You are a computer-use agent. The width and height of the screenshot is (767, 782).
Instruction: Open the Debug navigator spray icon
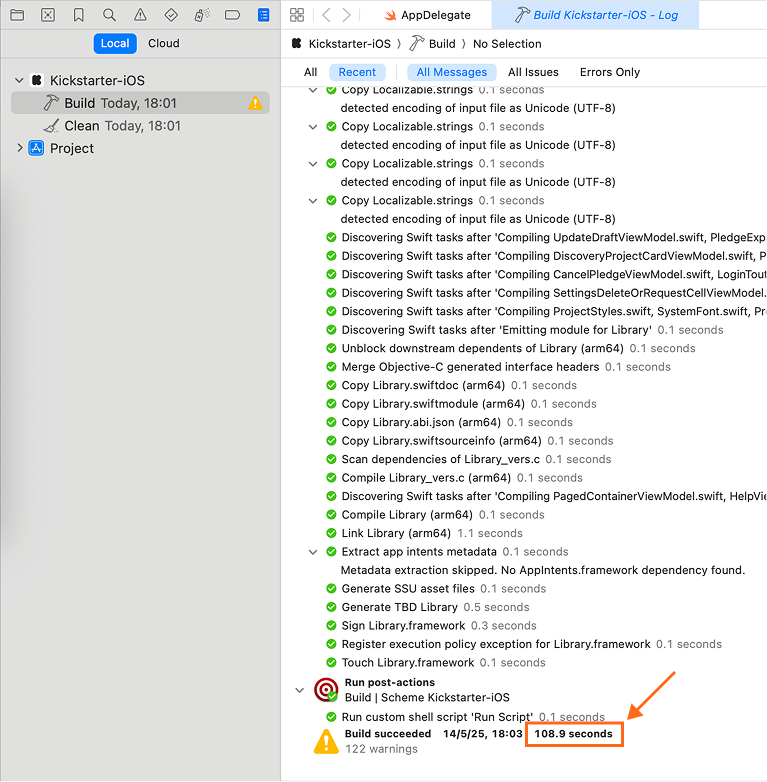point(202,15)
